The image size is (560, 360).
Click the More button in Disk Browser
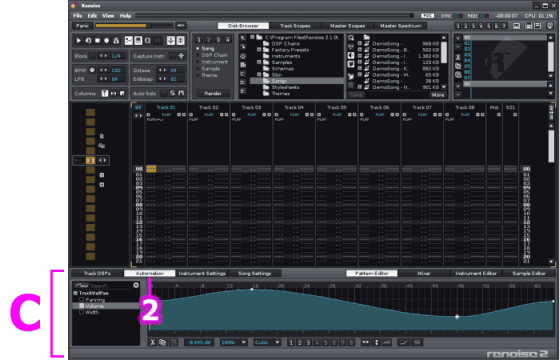(438, 95)
